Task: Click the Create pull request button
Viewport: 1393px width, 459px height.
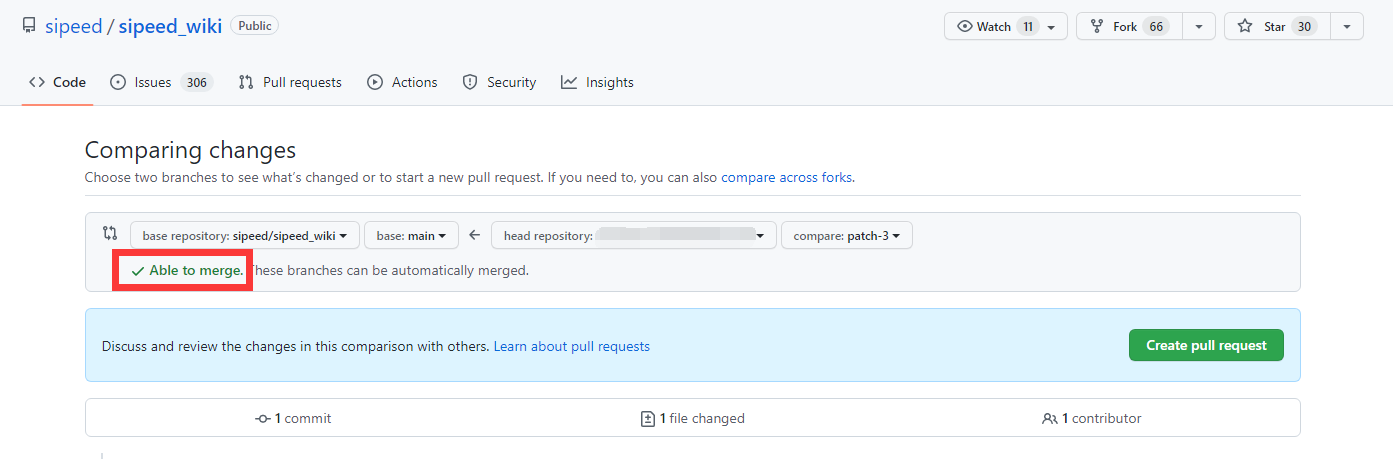Action: (1206, 345)
